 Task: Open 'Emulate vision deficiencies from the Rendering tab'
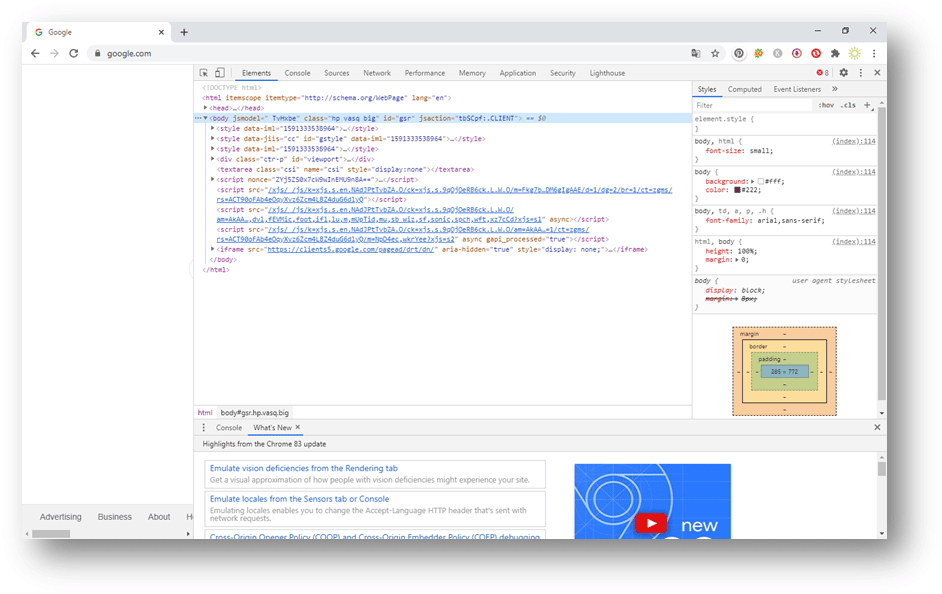[303, 468]
